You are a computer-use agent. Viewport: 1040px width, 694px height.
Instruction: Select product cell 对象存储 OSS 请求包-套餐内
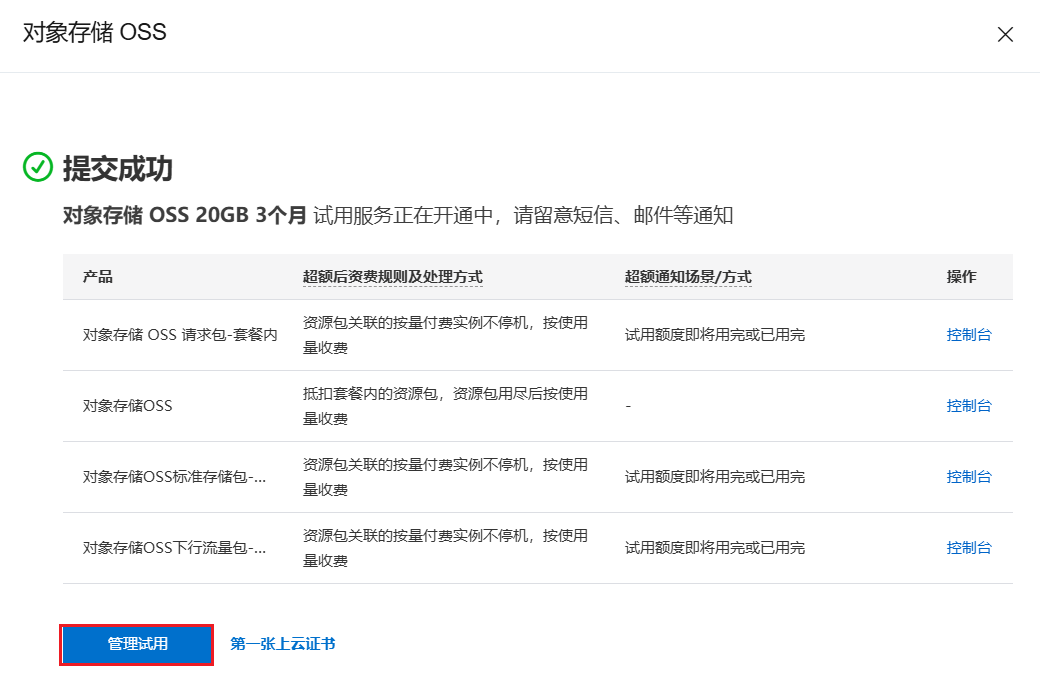click(x=180, y=335)
